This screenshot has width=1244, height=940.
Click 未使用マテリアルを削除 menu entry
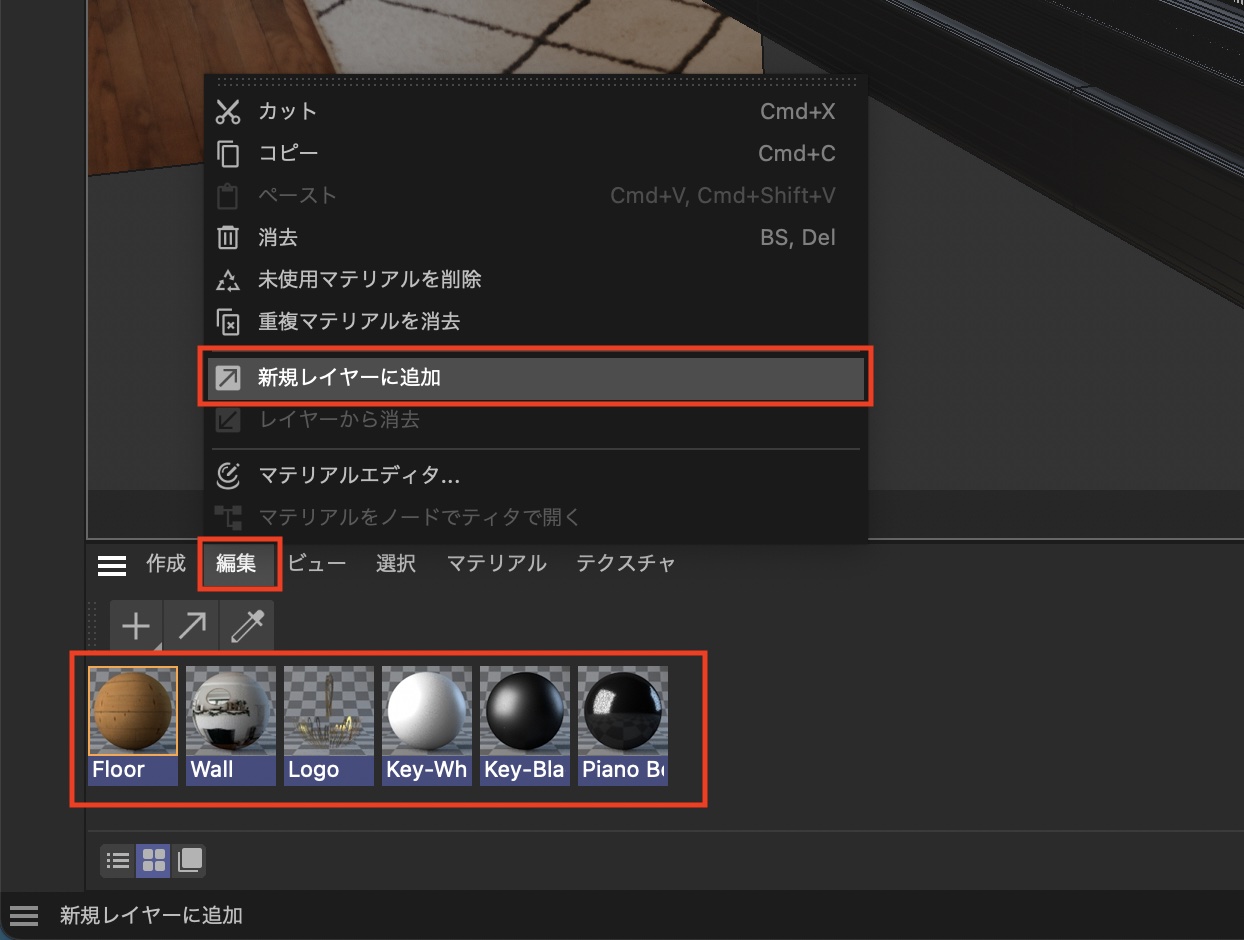click(369, 280)
